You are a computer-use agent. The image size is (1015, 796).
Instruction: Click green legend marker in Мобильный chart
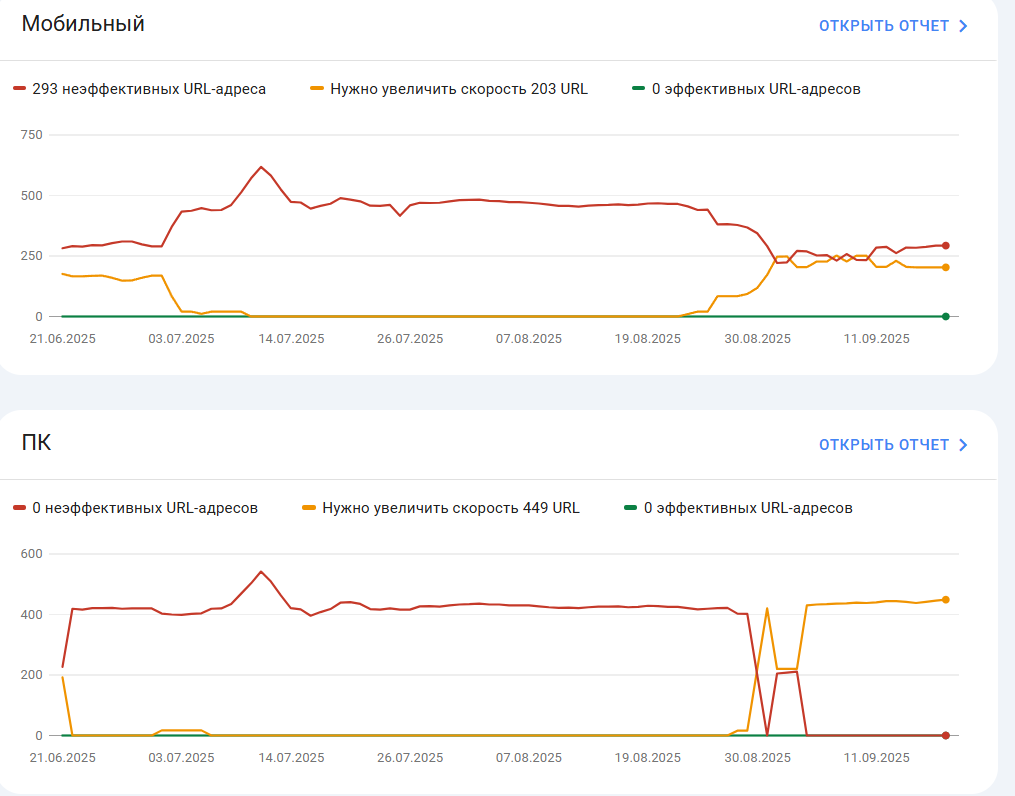click(x=638, y=89)
